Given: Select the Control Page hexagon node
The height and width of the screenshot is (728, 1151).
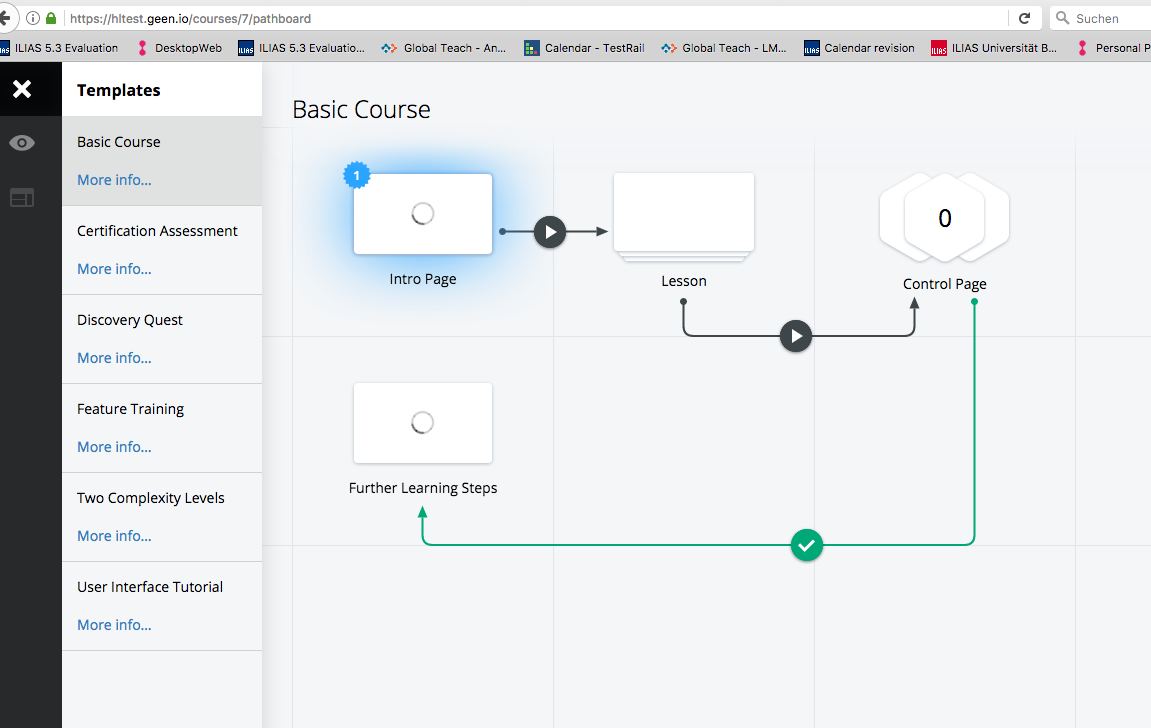Looking at the screenshot, I should (x=944, y=218).
